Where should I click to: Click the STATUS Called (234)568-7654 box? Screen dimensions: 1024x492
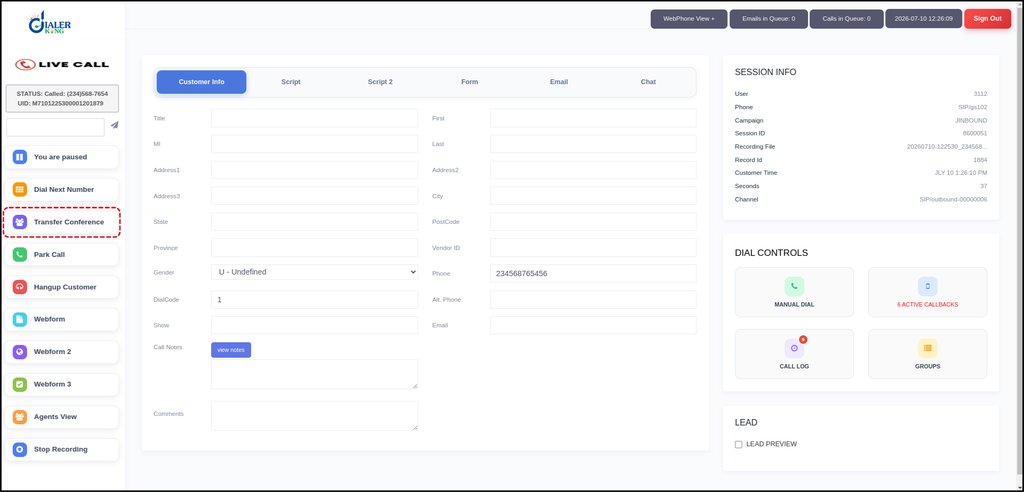62,99
